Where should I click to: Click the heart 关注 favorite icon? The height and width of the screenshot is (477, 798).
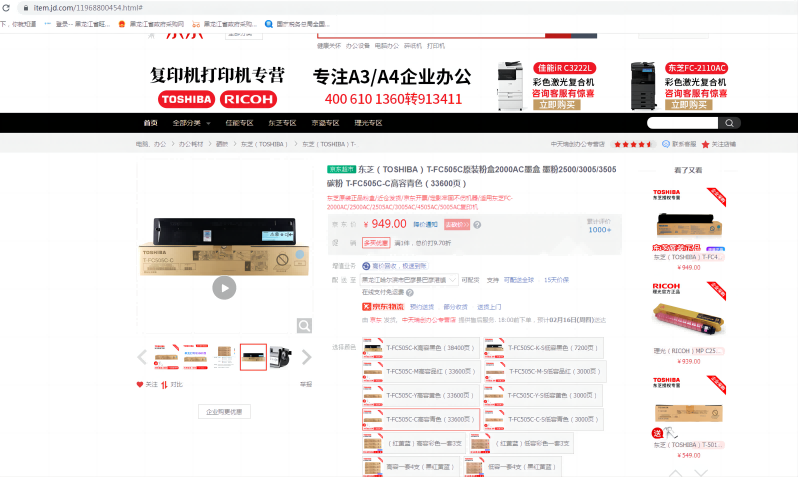click(x=139, y=385)
